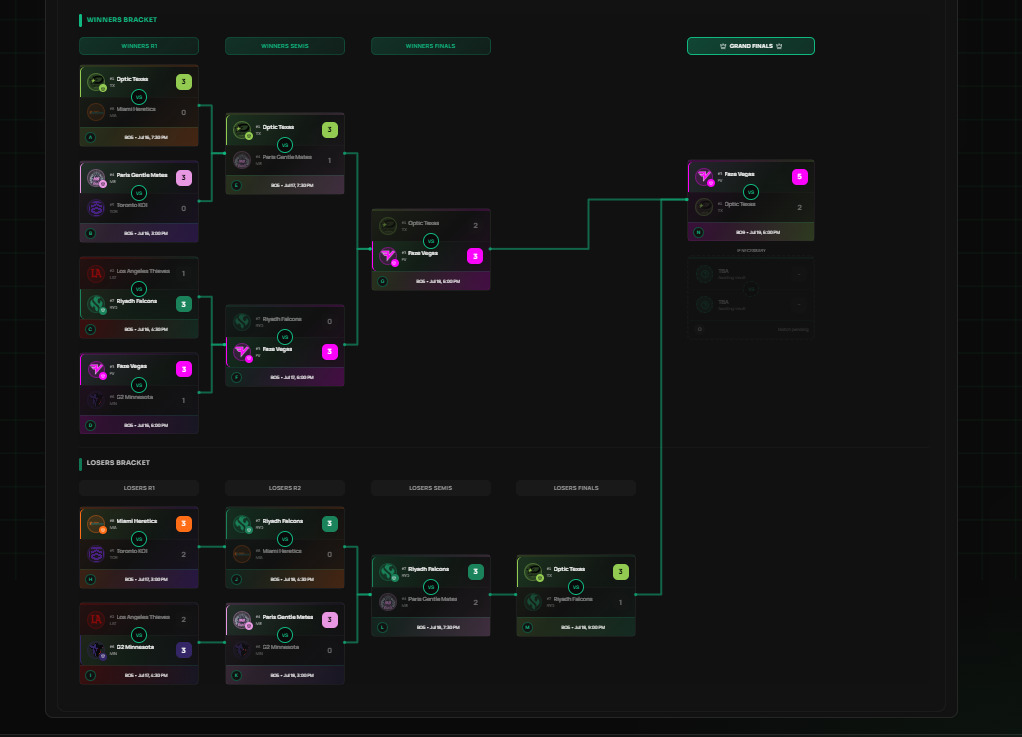
Task: Click the Optic Texas logo in Losers Finals match M
Action: (533, 572)
